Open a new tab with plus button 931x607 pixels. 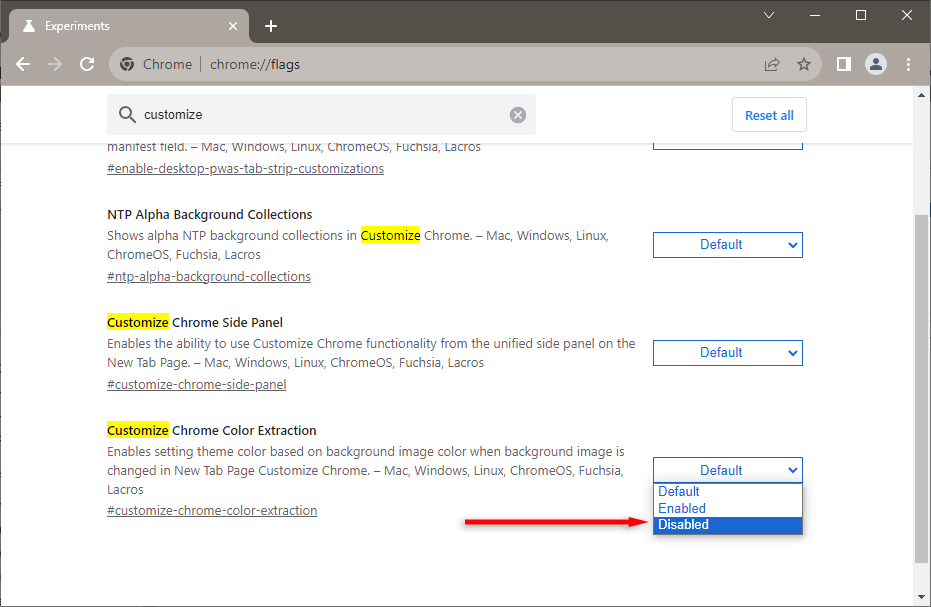coord(271,26)
